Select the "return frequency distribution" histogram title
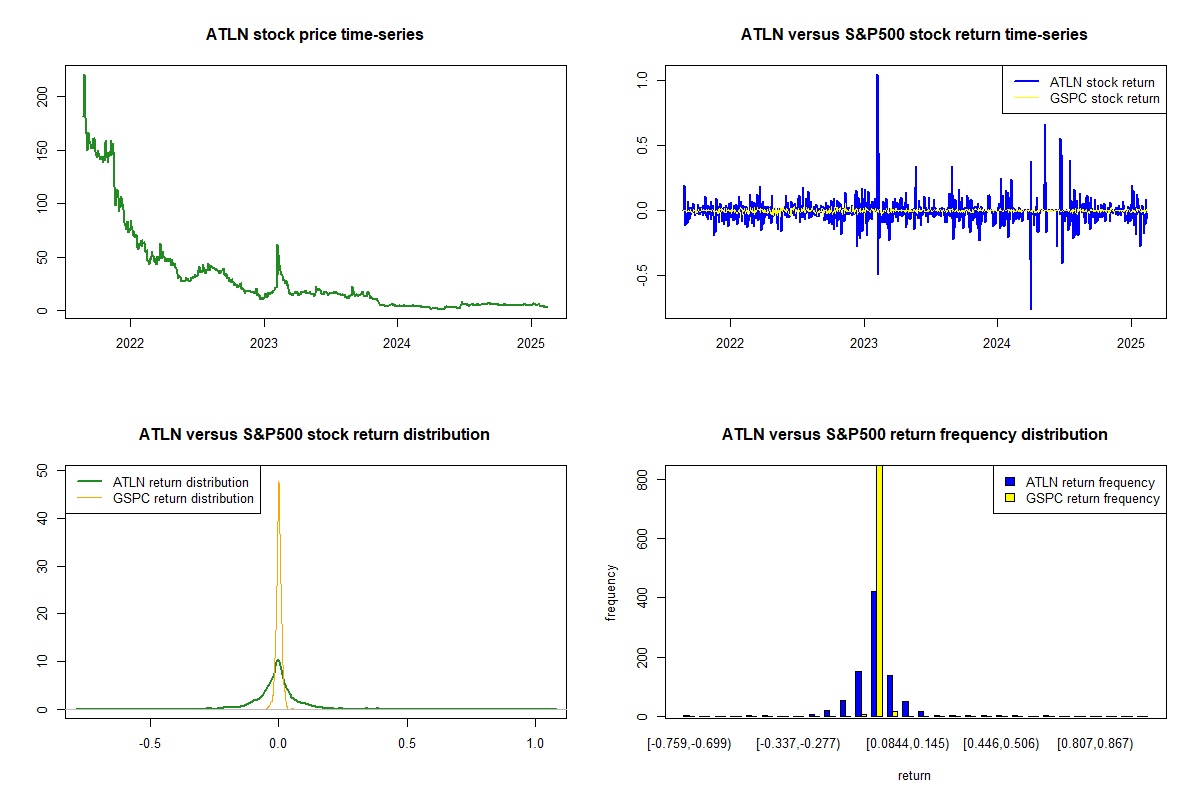This screenshot has height=800, width=1200. pos(914,435)
